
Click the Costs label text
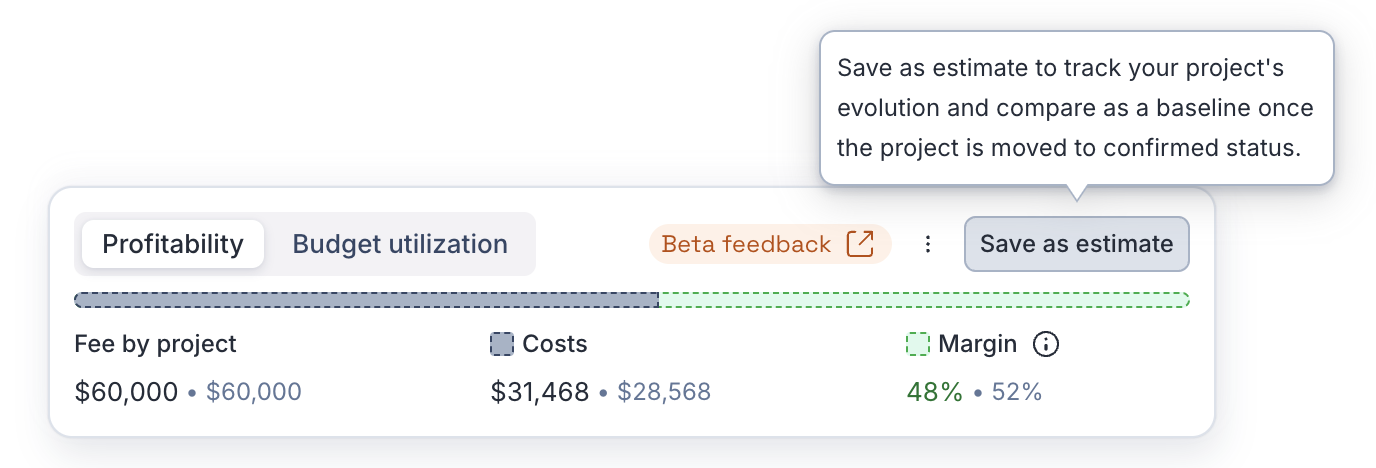(555, 345)
